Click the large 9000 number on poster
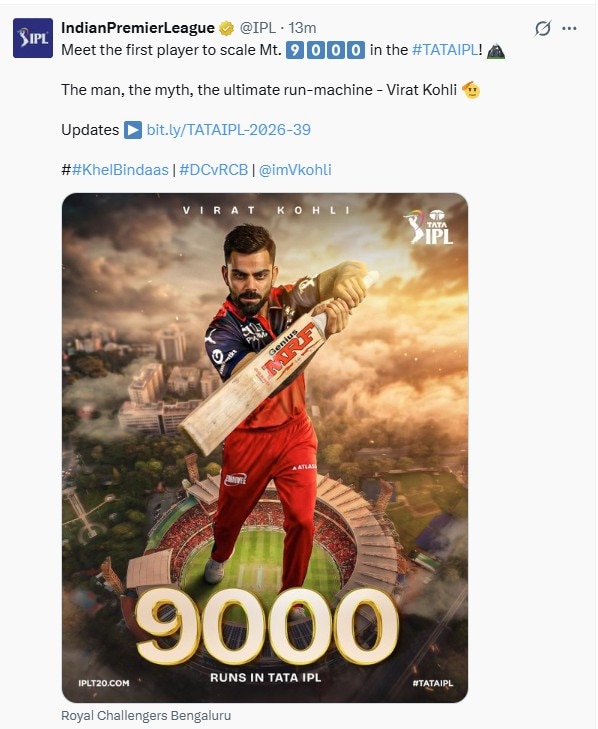 tap(266, 626)
